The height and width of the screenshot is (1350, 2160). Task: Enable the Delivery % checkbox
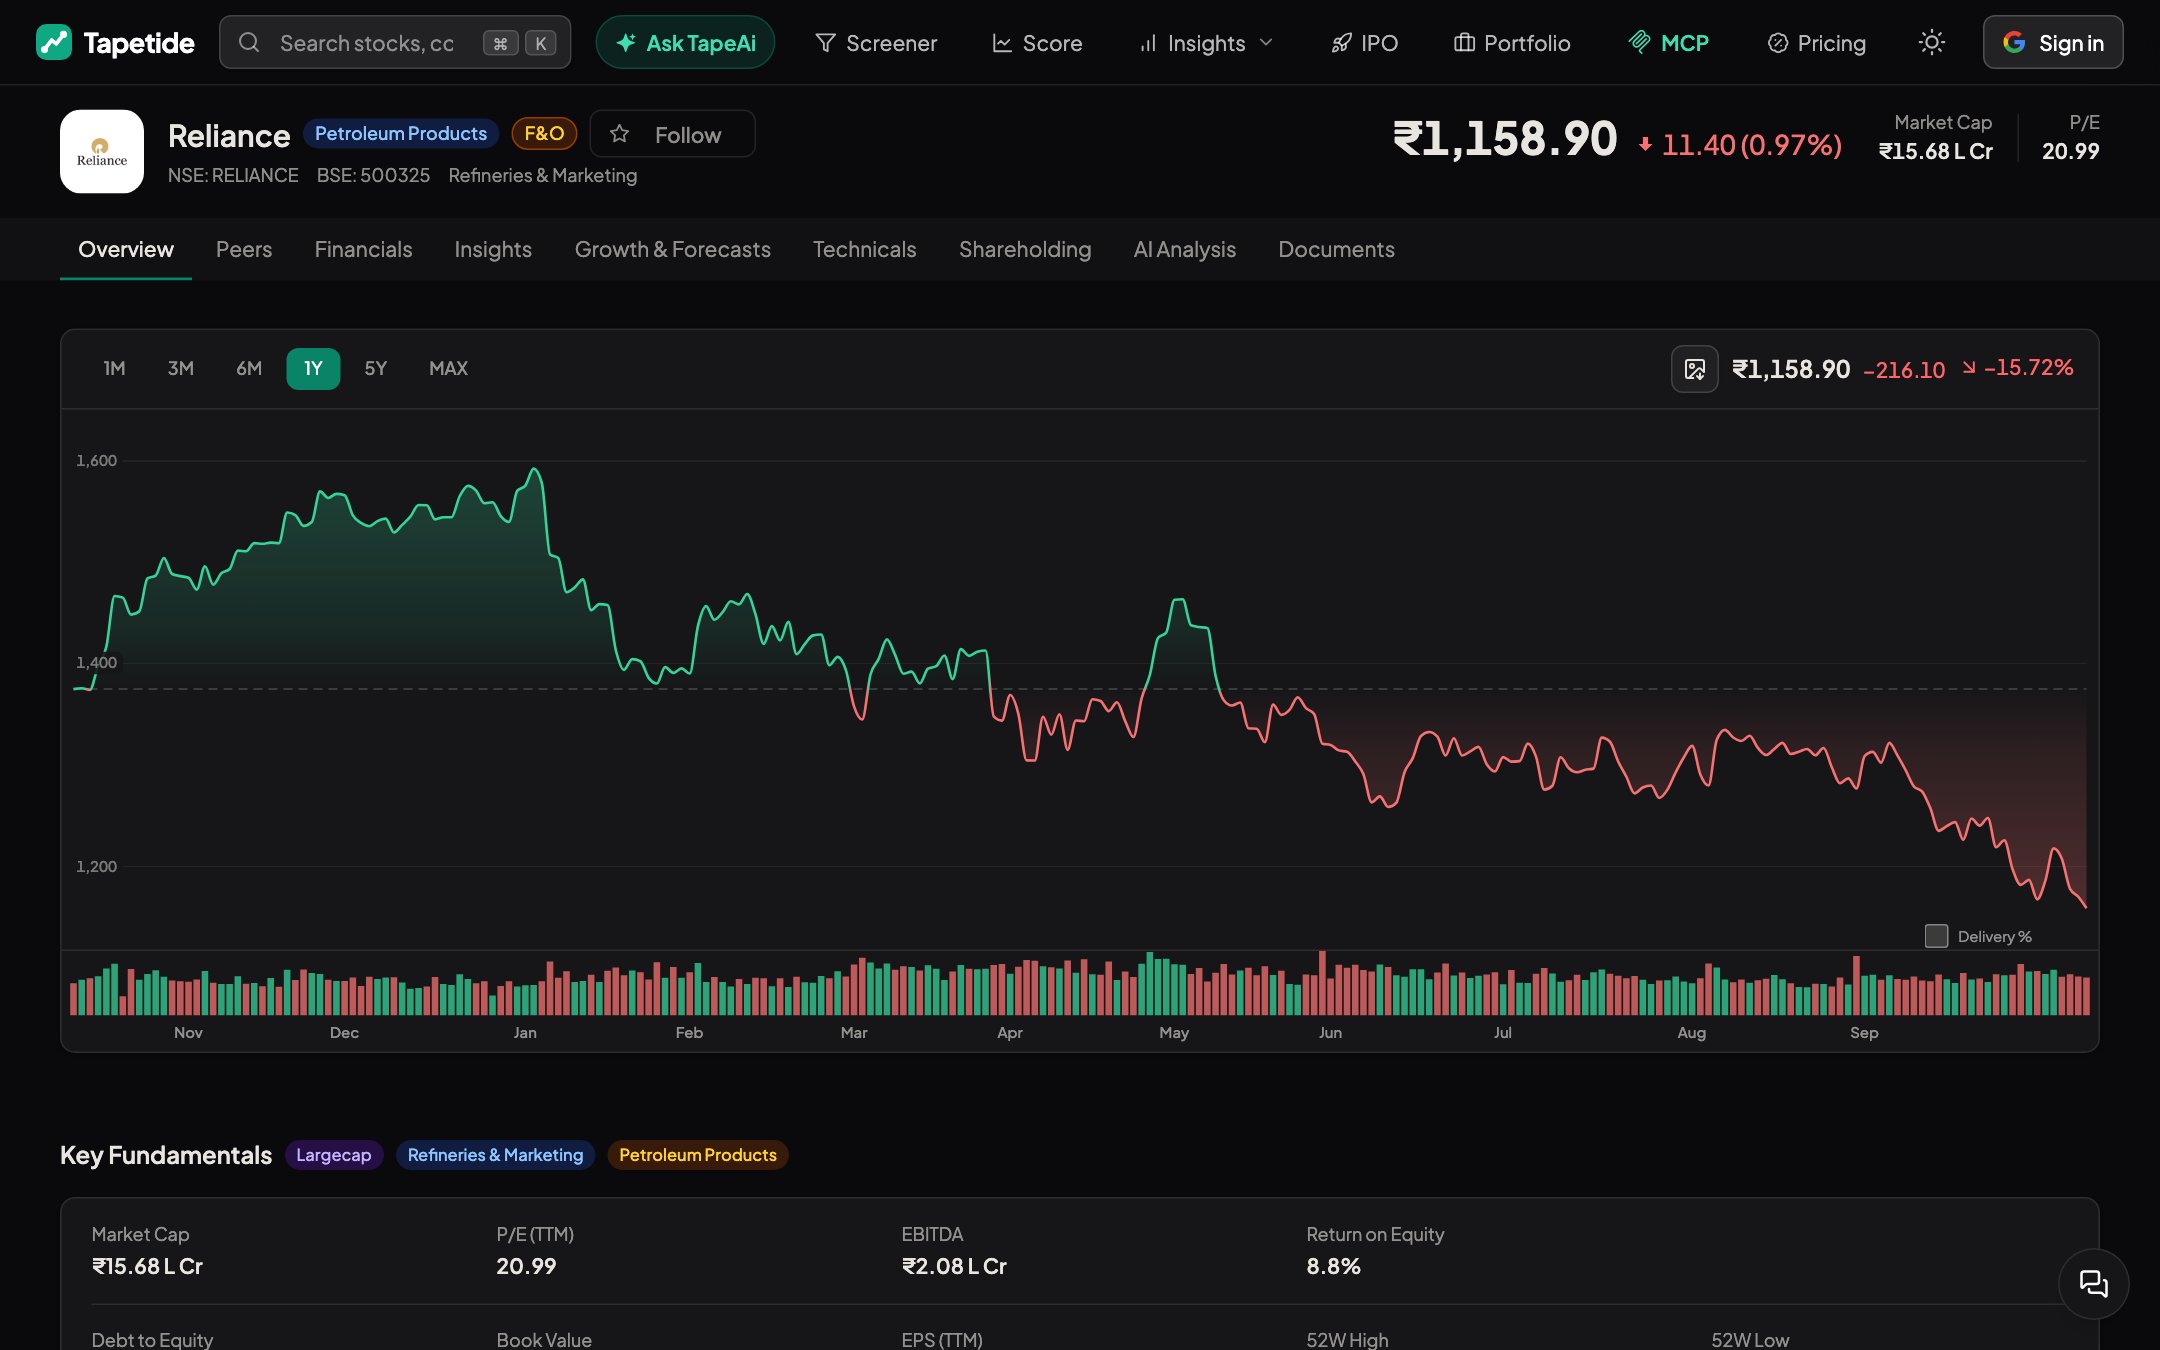(1936, 936)
